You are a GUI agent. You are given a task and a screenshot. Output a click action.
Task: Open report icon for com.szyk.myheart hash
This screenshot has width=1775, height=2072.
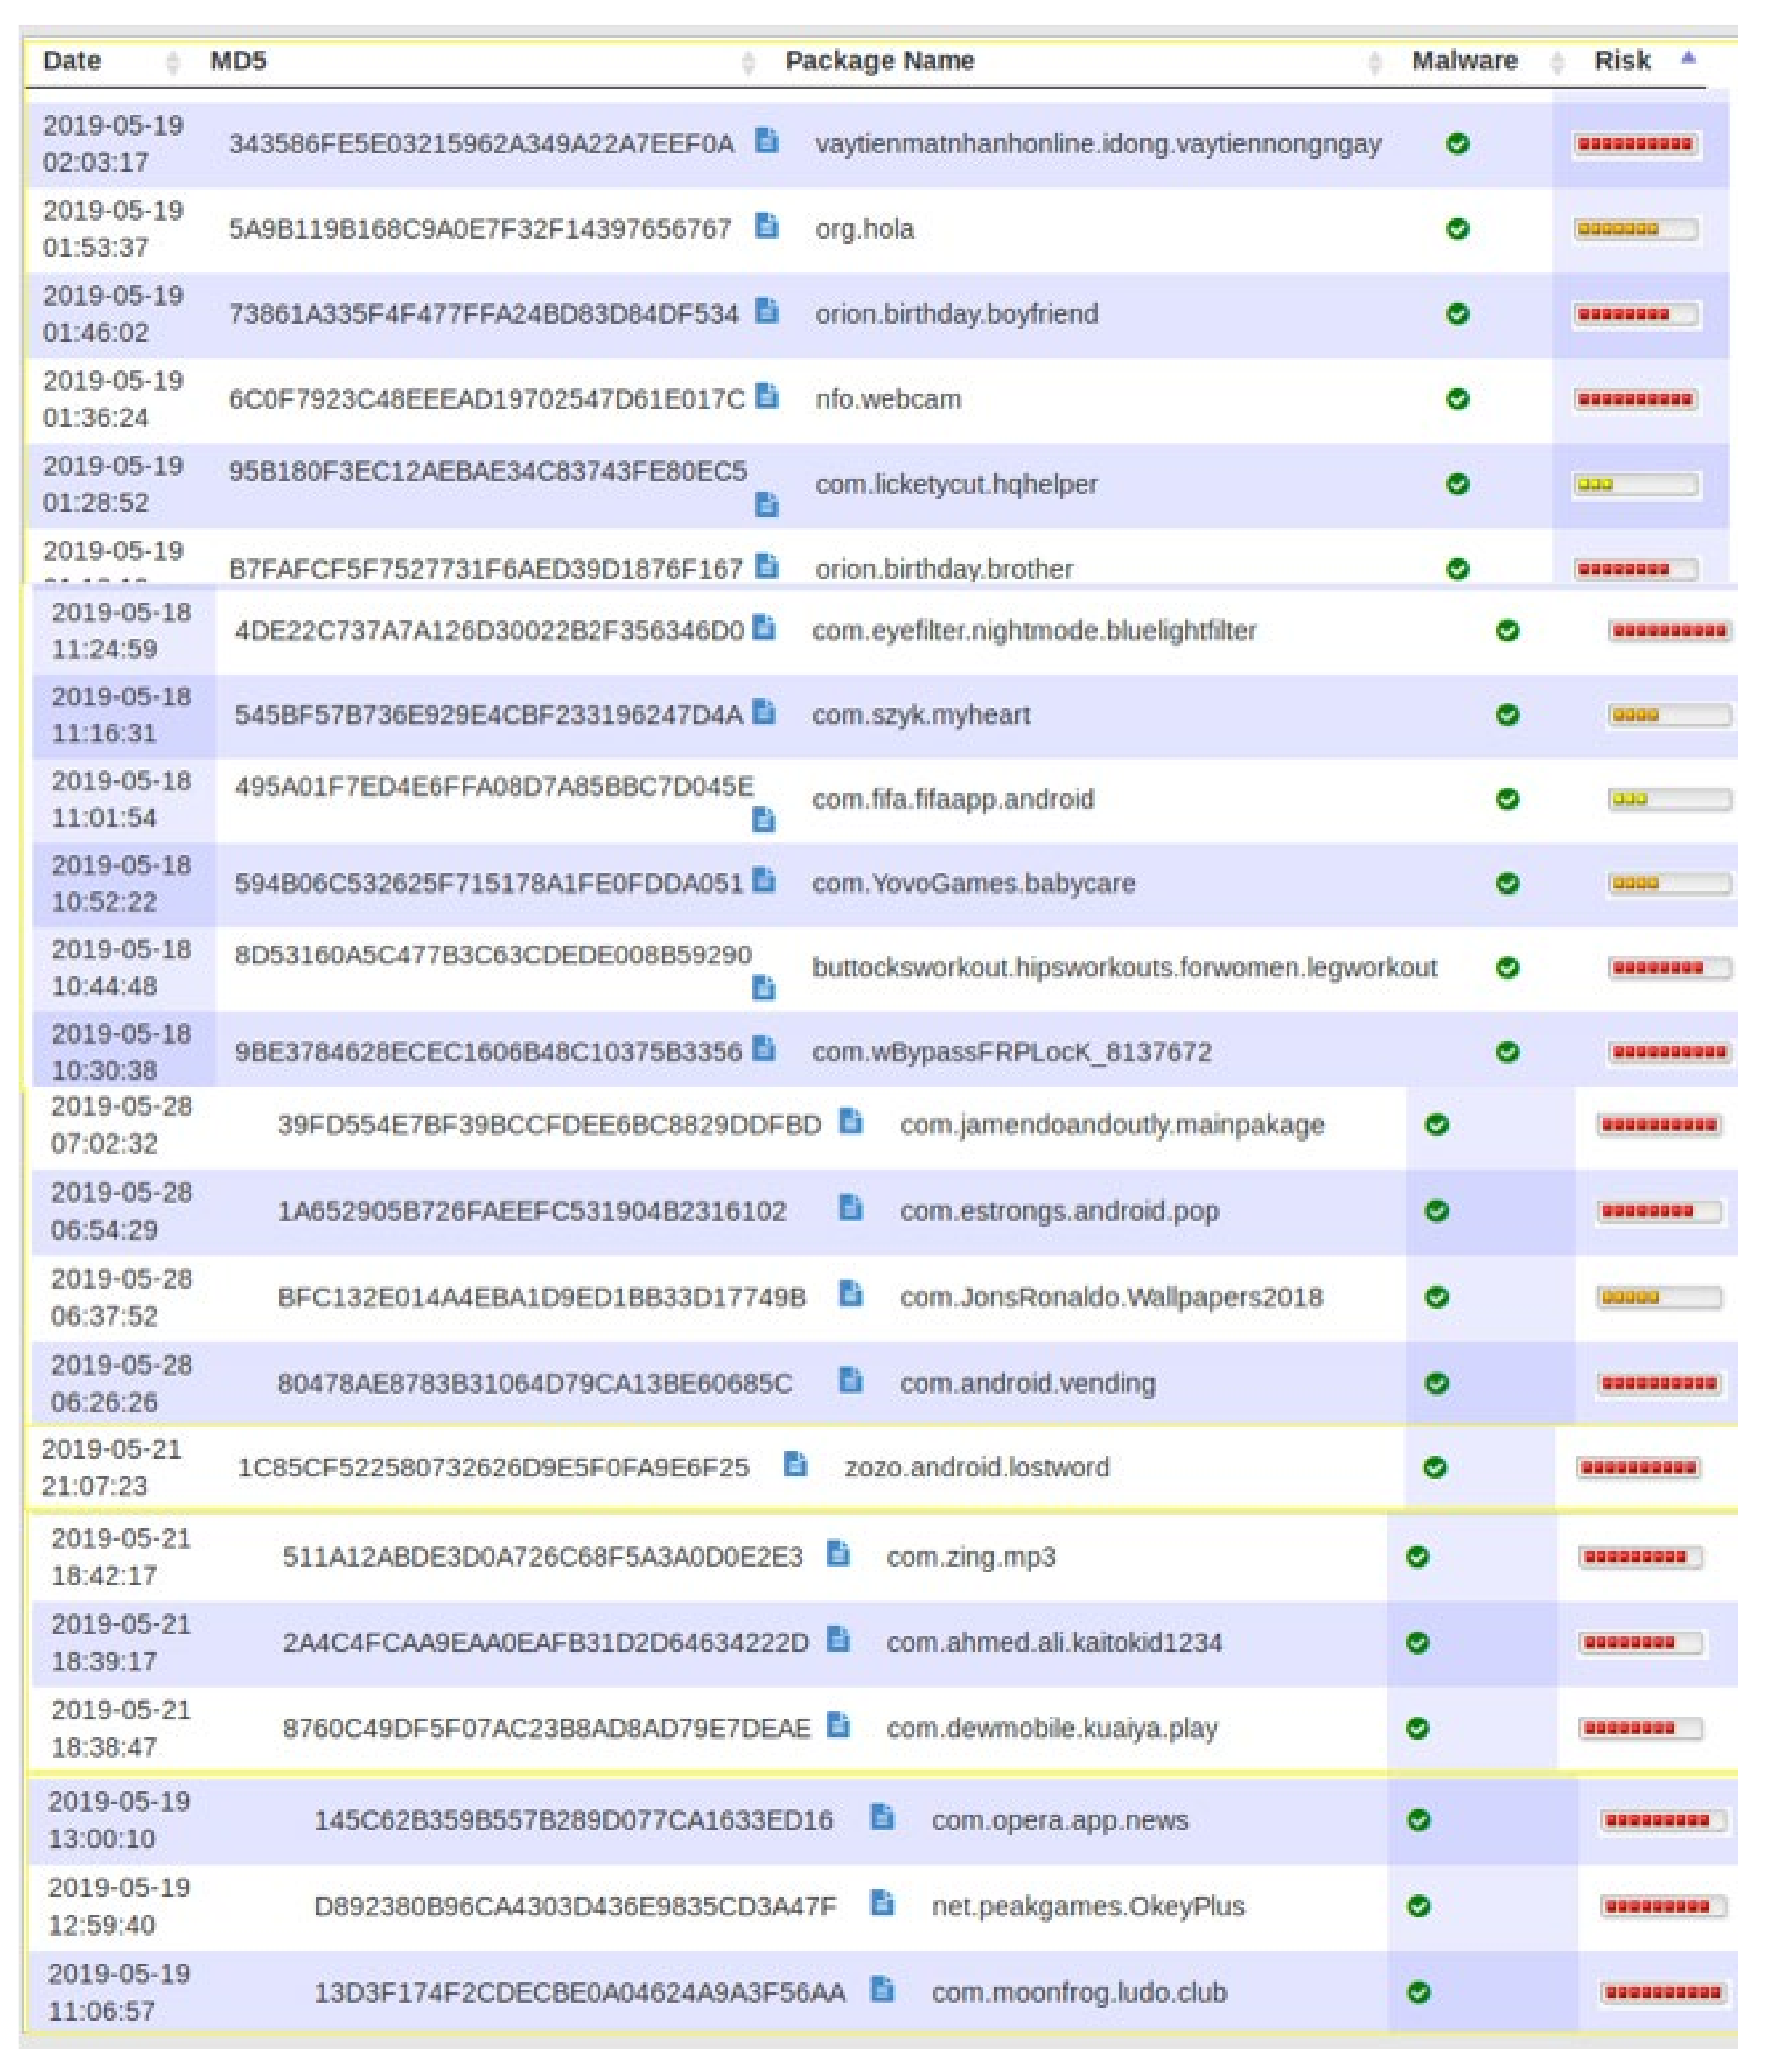[764, 711]
